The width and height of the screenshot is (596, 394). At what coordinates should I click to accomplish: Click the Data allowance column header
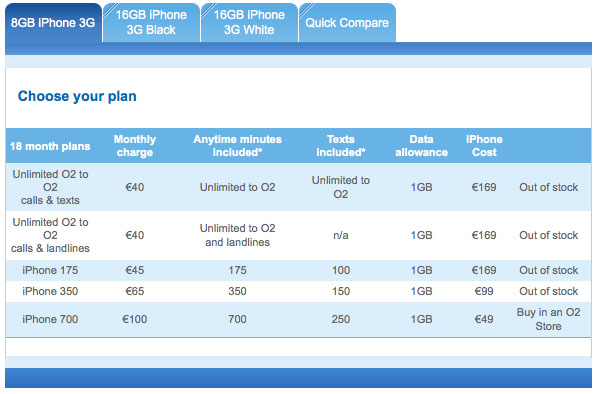(421, 146)
